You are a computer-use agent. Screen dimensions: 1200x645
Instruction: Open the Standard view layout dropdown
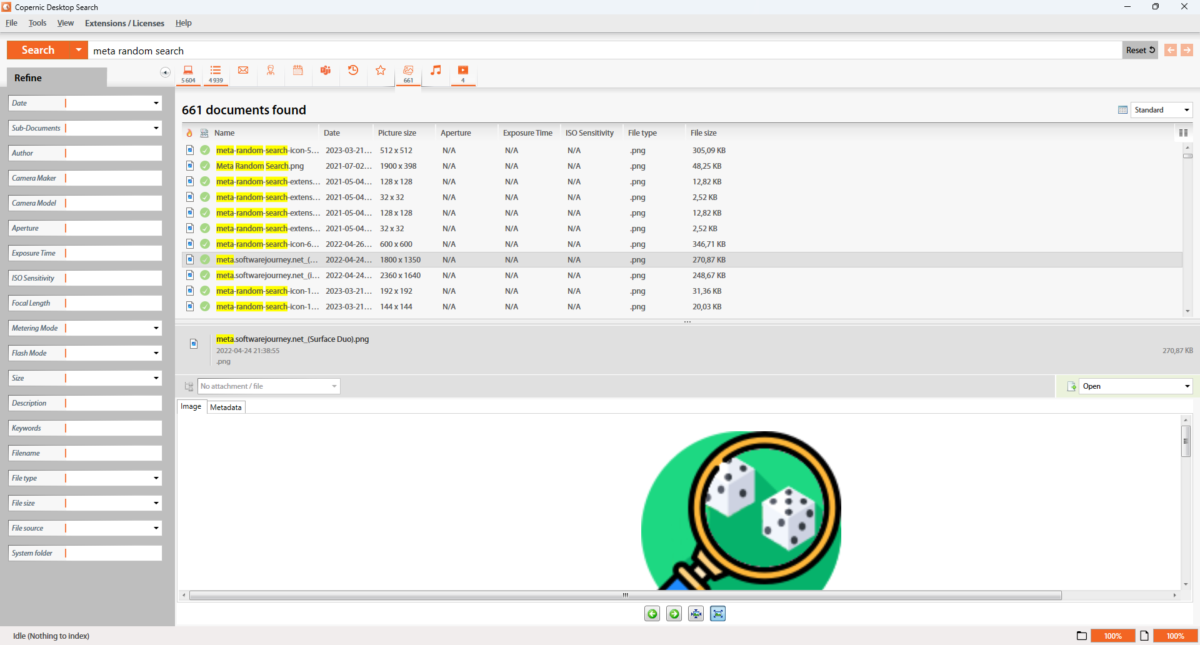click(x=1161, y=109)
